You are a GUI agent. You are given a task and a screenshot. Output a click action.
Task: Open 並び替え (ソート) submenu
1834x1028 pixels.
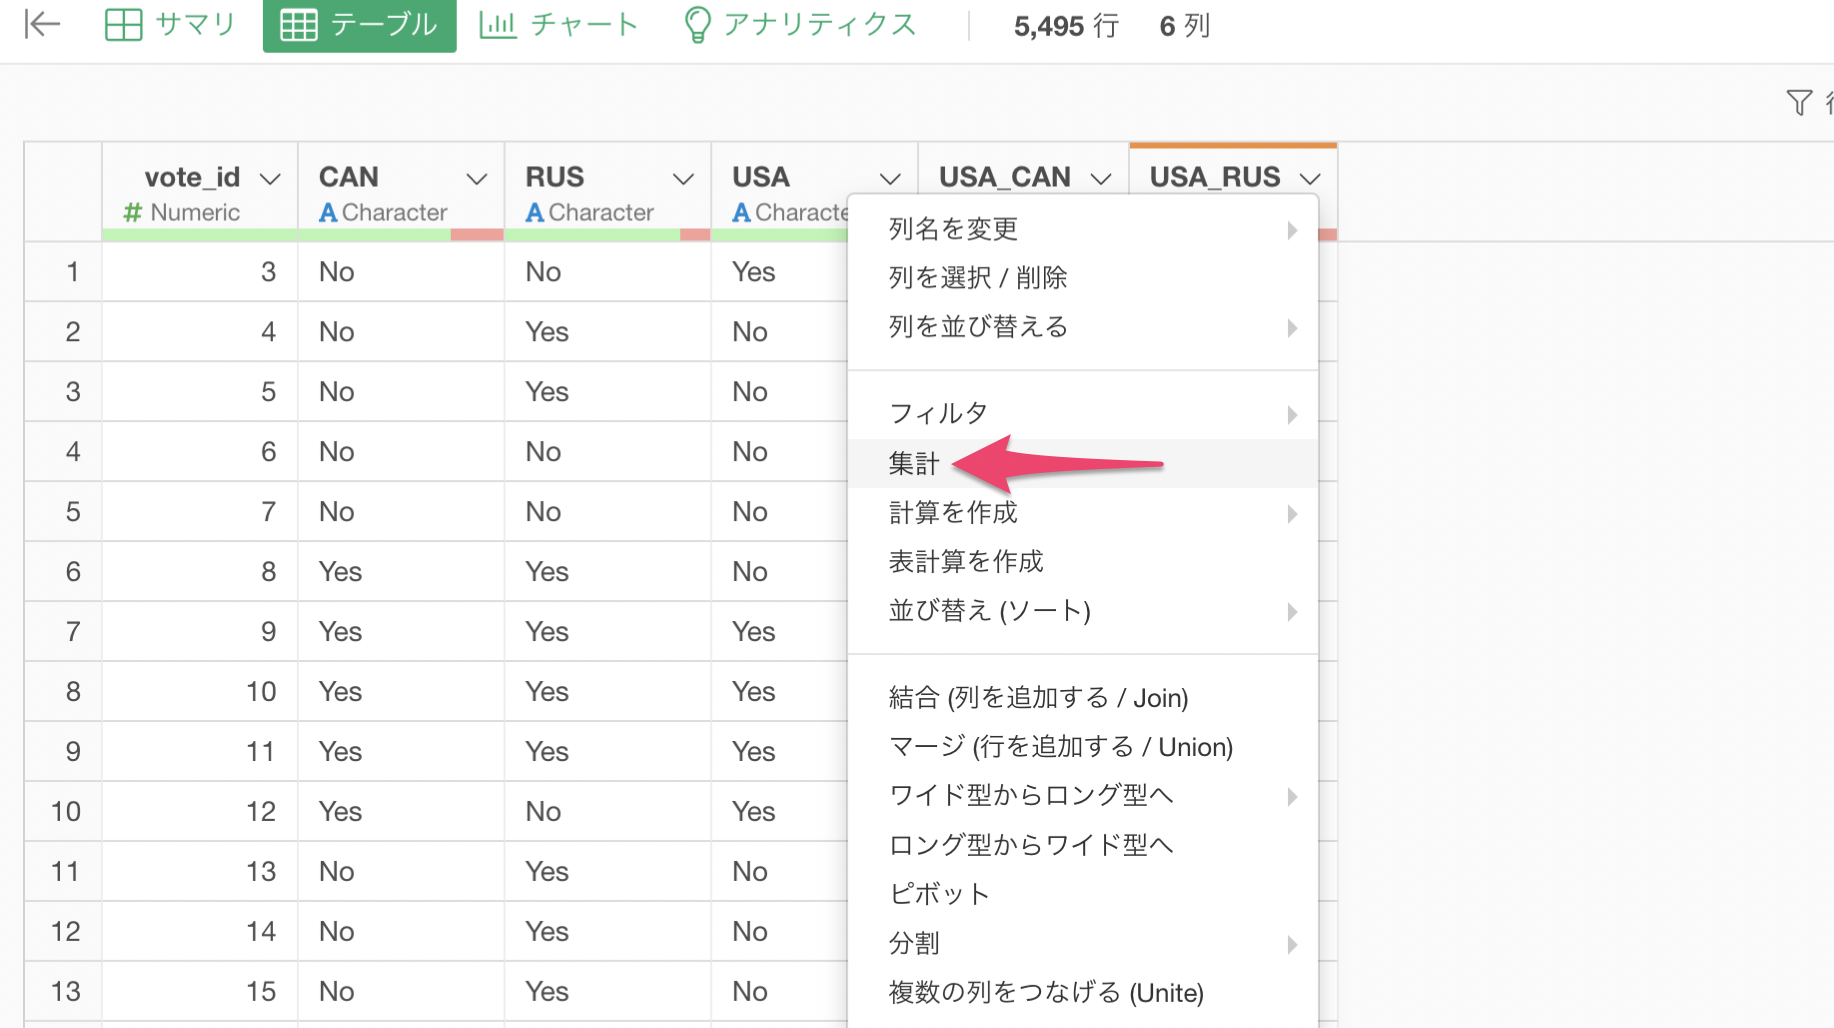(x=1083, y=610)
